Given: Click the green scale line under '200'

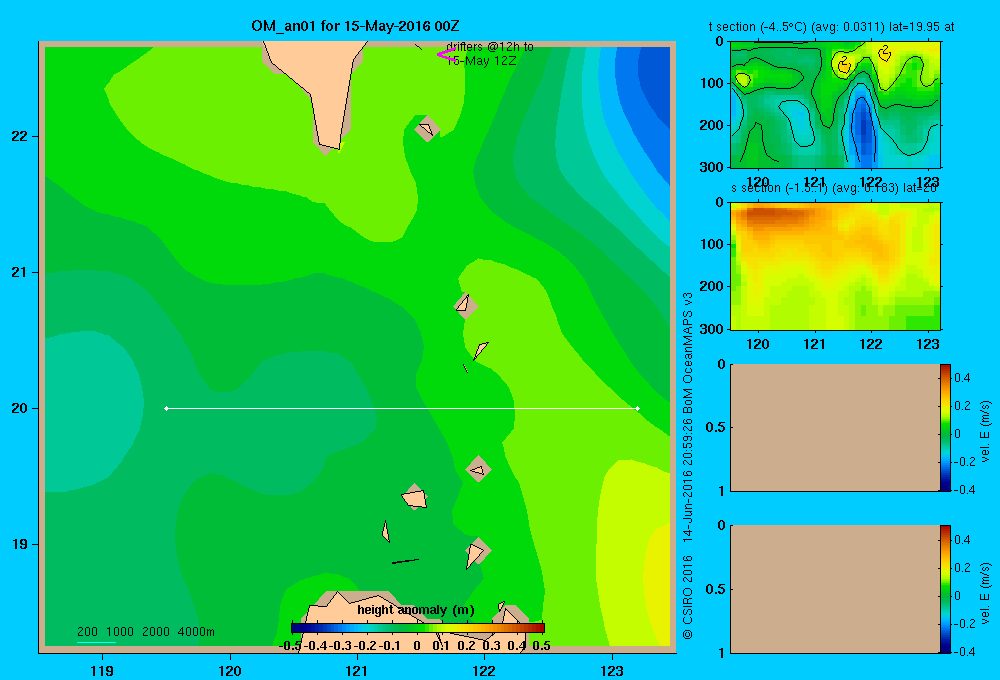Looking at the screenshot, I should point(96,642).
